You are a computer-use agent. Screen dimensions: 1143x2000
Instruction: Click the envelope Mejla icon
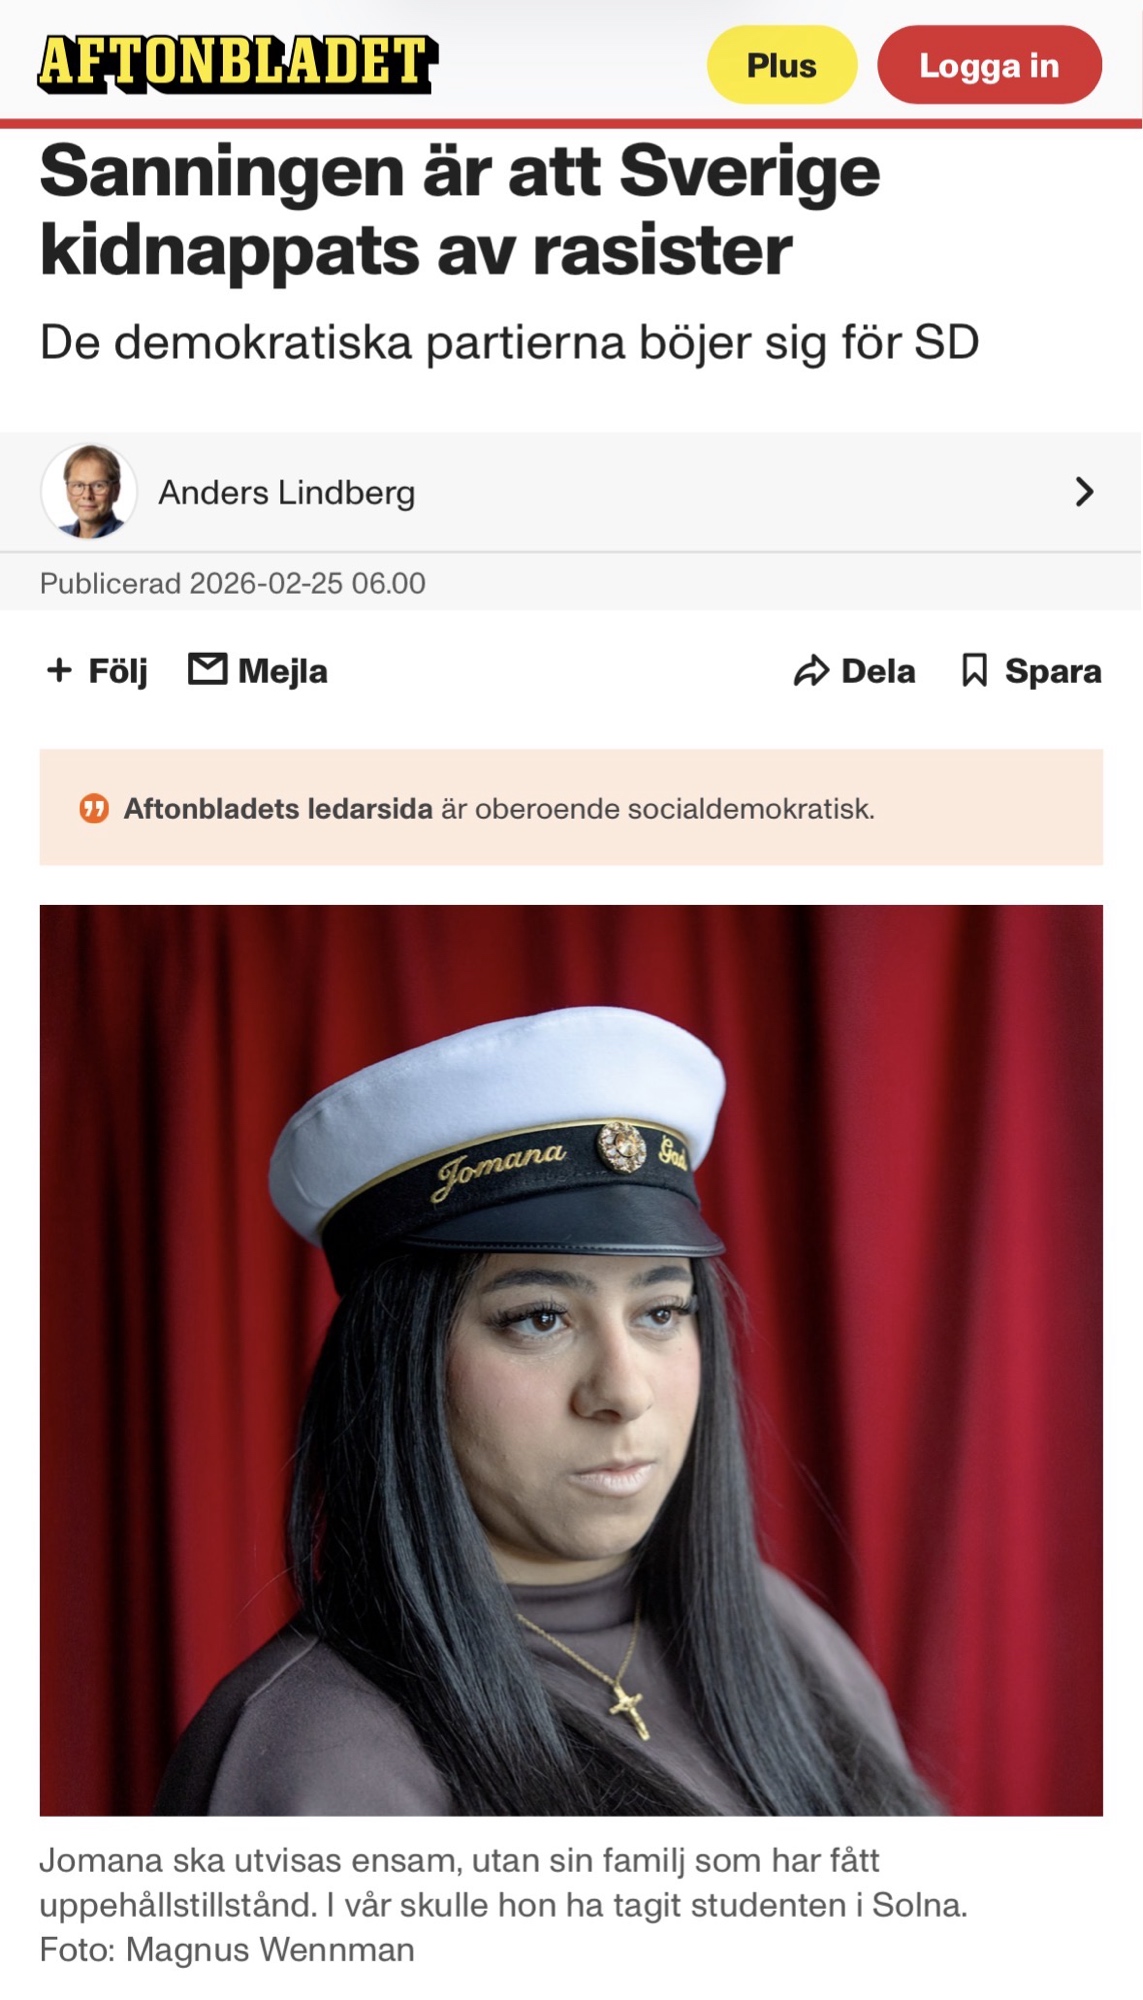[x=208, y=669]
